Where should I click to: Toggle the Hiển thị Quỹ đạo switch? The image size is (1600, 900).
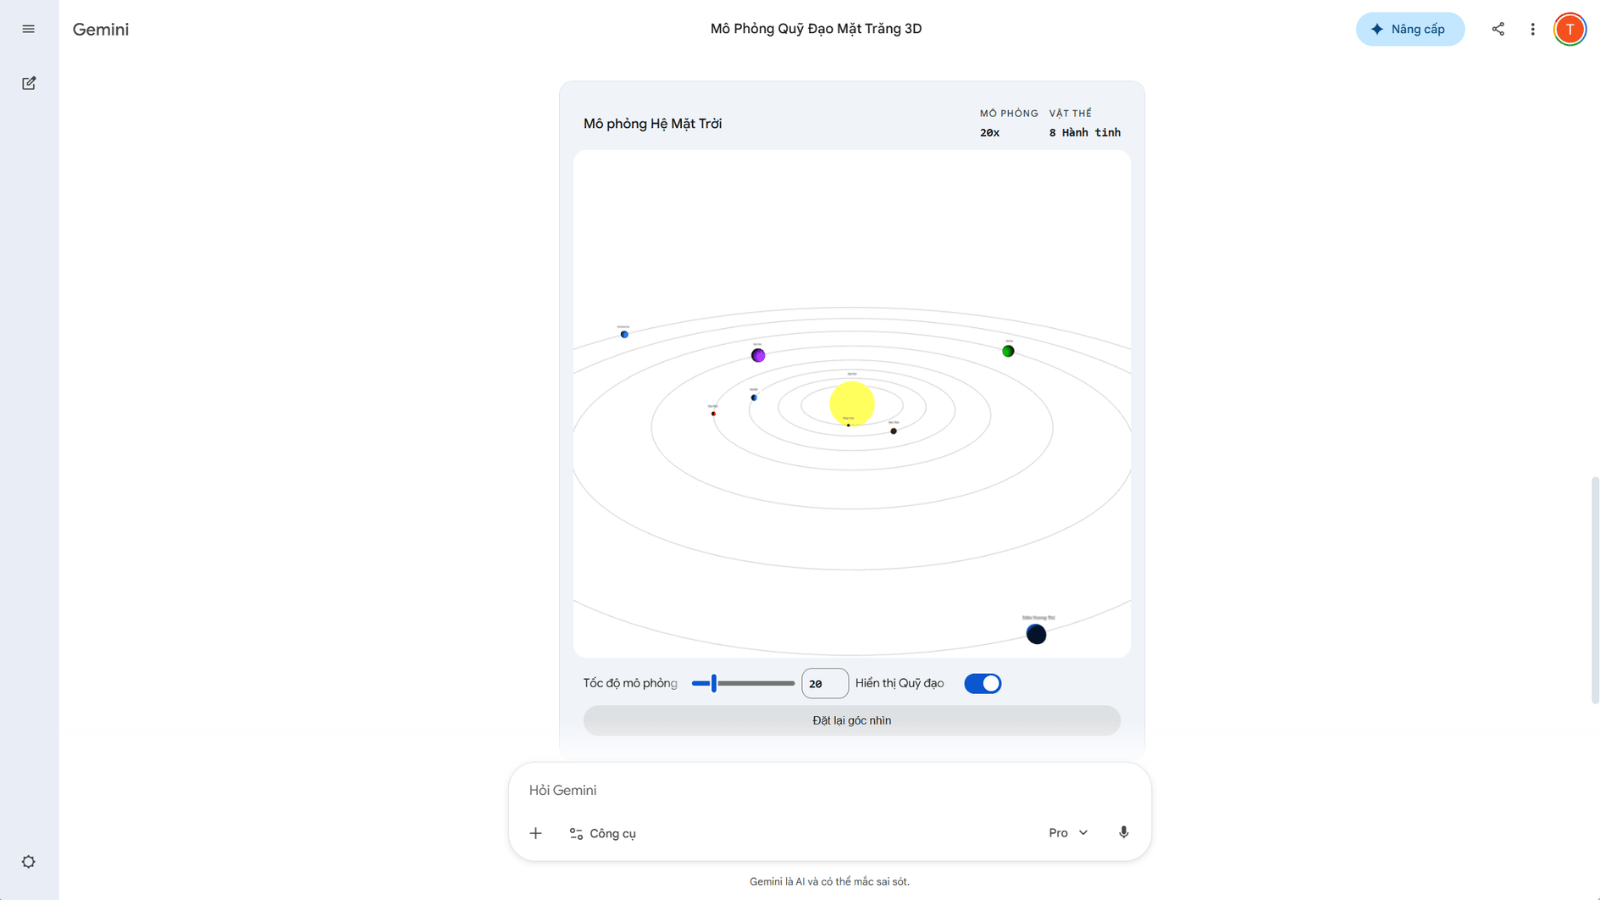pos(982,683)
